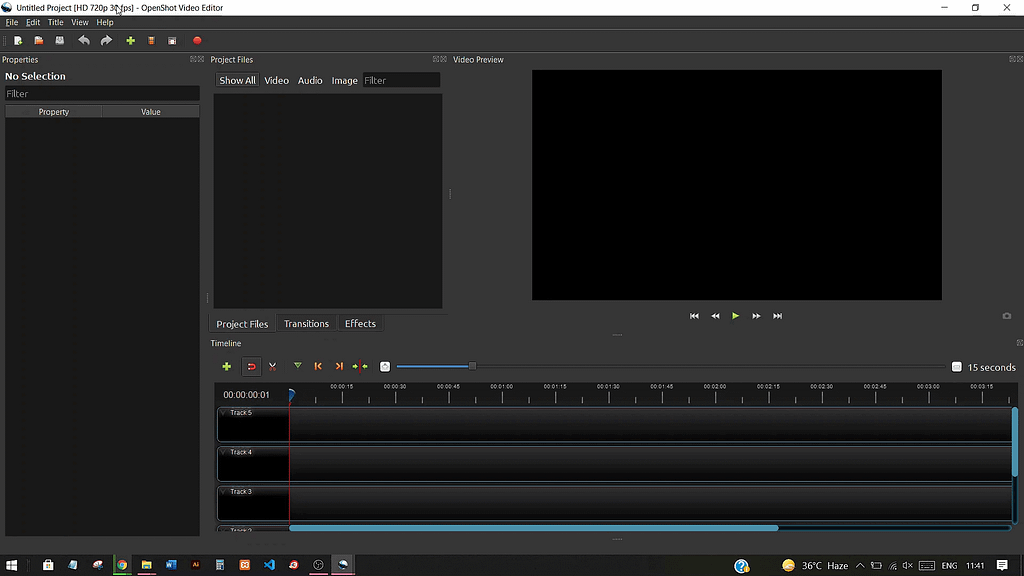1024x576 pixels.
Task: Click the Properties filter input field
Action: 100,93
